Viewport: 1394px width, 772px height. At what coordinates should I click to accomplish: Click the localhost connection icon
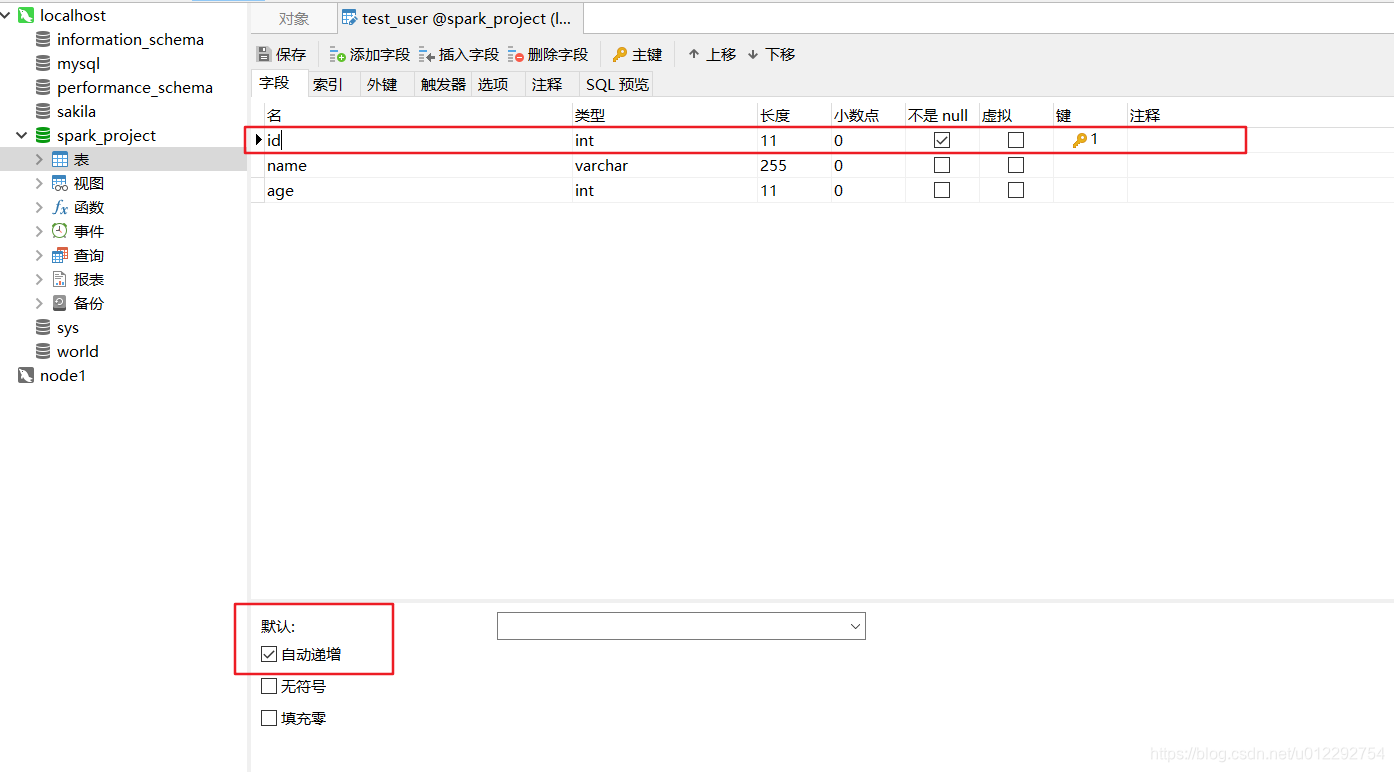click(x=26, y=15)
